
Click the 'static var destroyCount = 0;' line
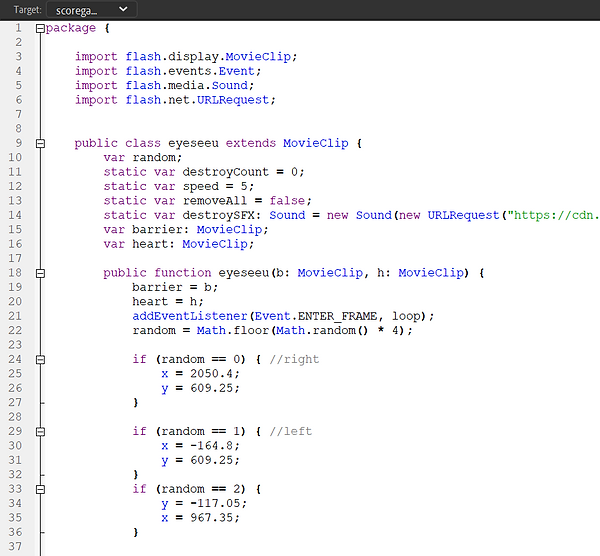(204, 172)
